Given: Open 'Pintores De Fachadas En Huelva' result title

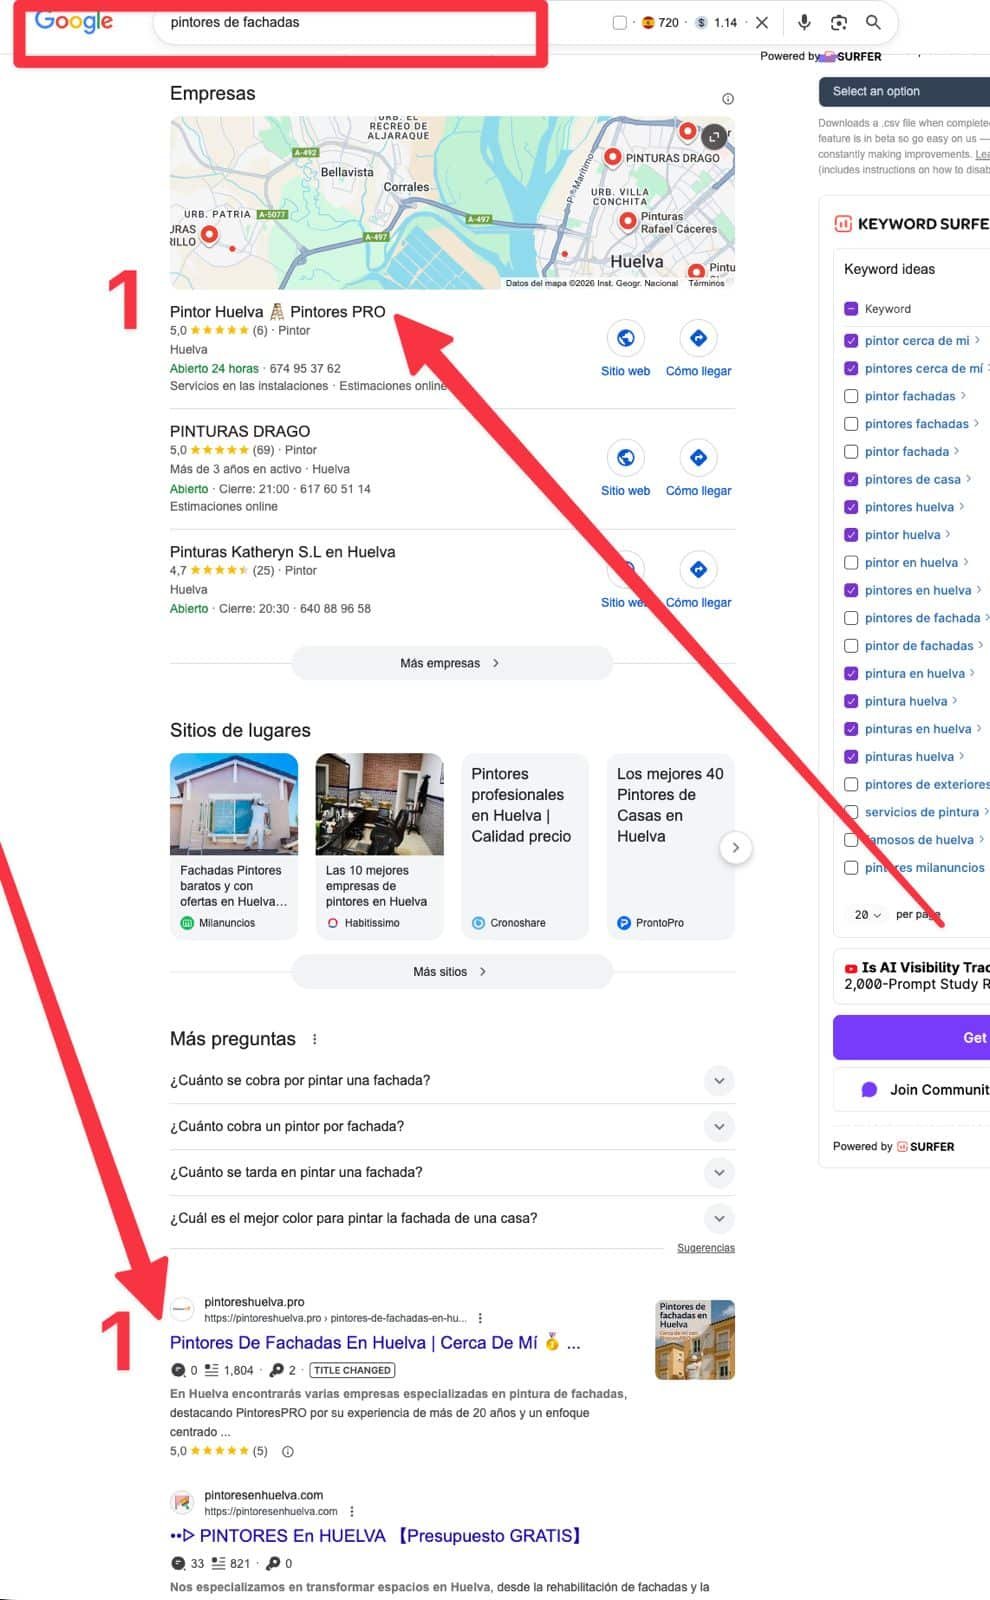Looking at the screenshot, I should point(375,1343).
